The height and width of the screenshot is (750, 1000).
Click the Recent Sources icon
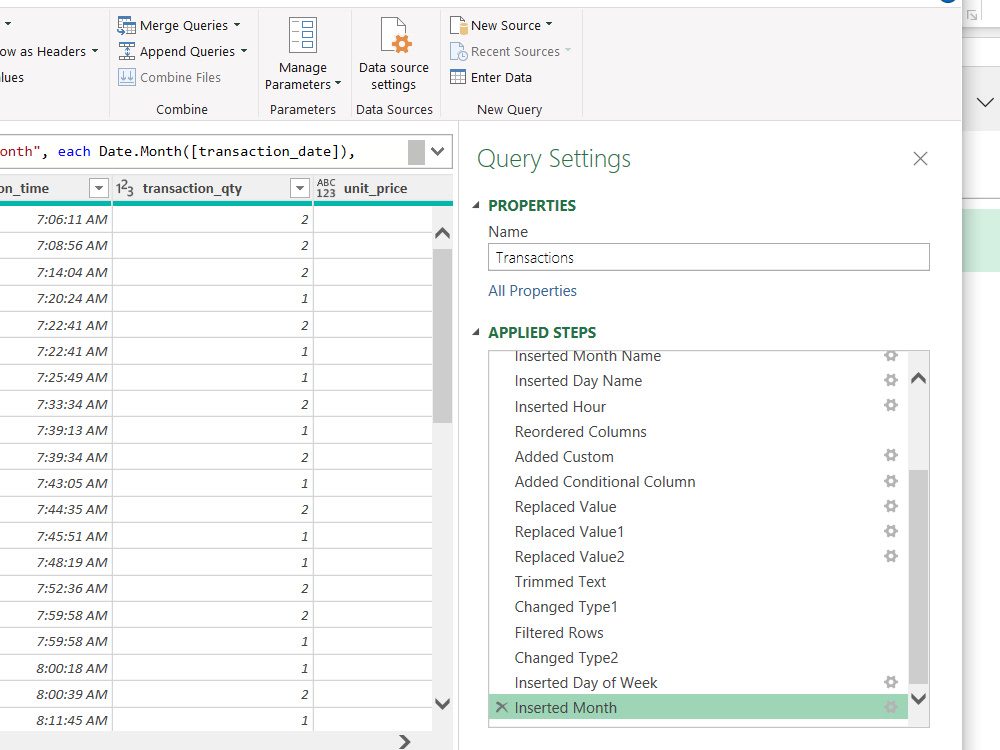tap(459, 52)
